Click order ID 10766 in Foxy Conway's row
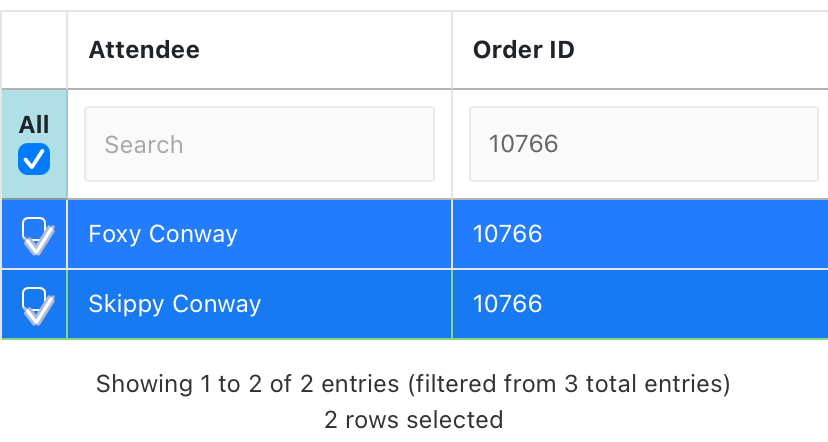 [507, 234]
